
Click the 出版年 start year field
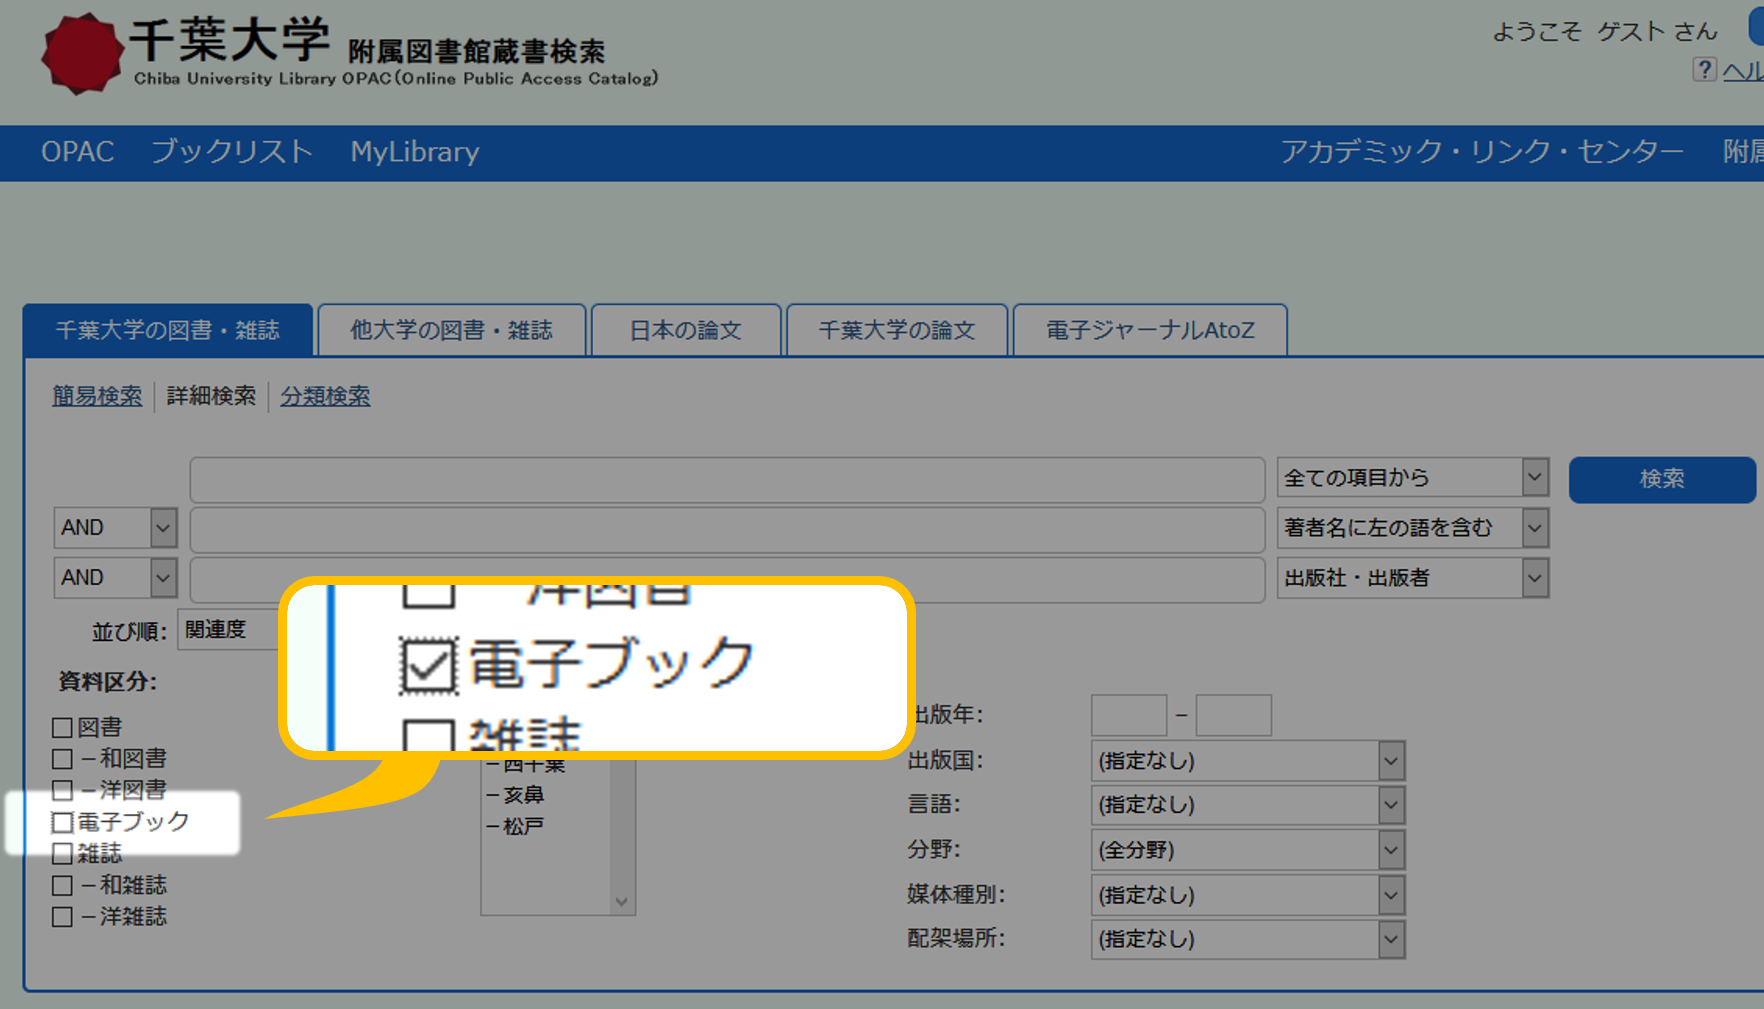1129,716
